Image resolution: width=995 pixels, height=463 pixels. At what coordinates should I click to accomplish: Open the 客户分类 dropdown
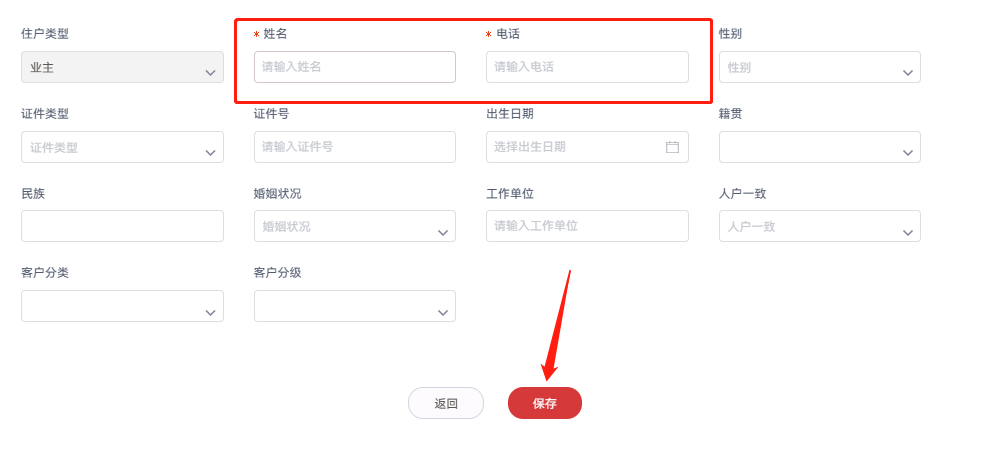pyautogui.click(x=122, y=307)
